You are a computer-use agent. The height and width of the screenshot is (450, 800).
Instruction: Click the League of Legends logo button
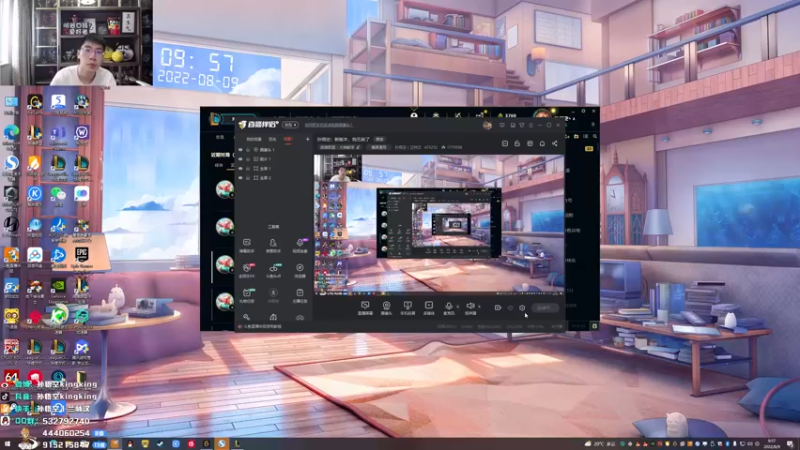[x=215, y=119]
